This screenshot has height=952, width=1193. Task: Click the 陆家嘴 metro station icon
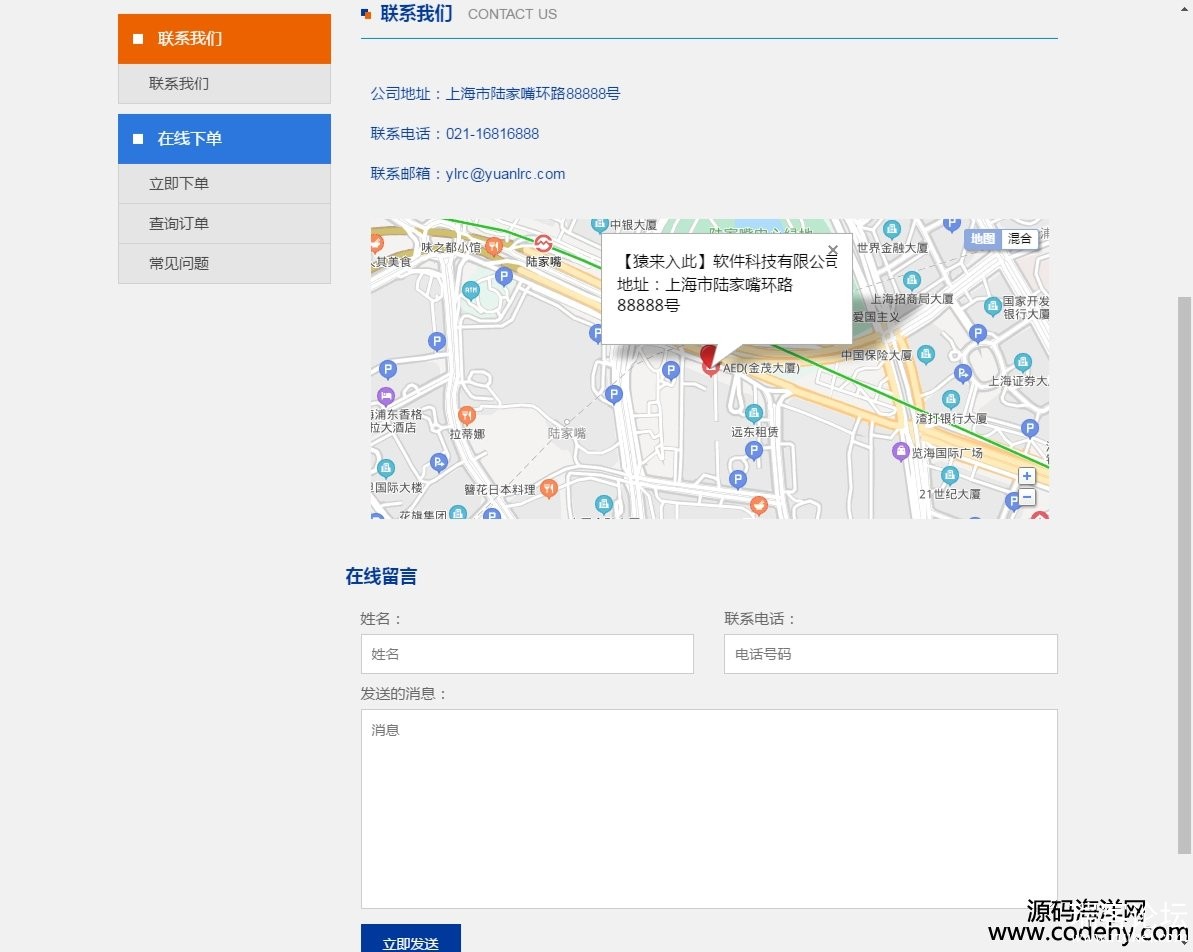[543, 244]
